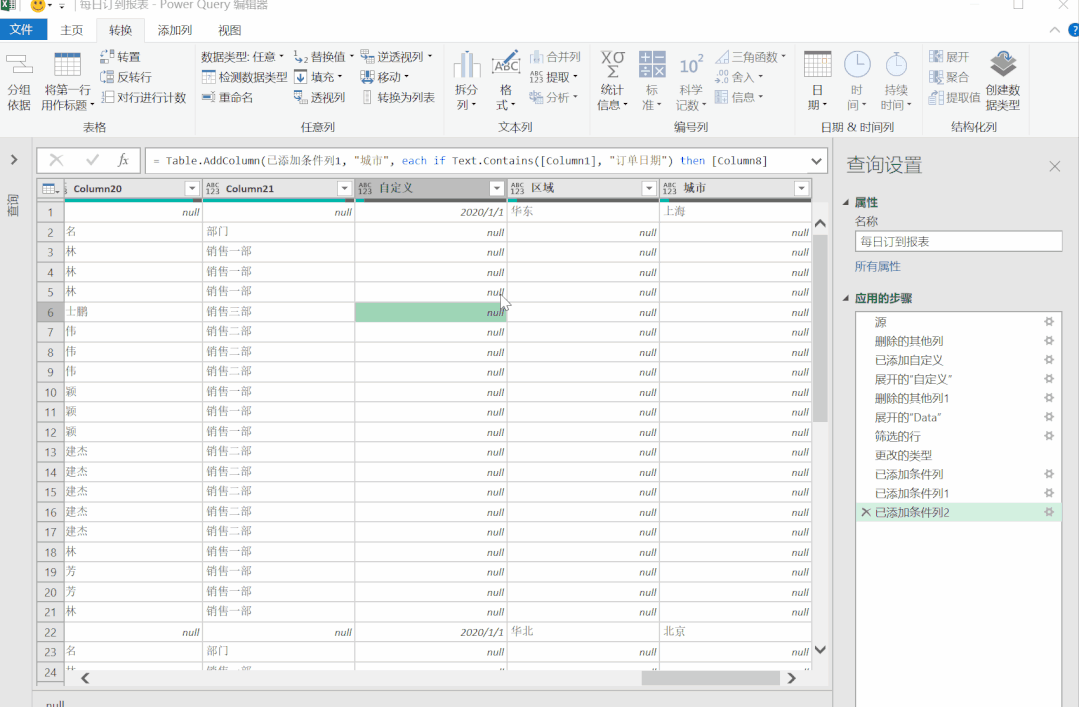
Task: Click Extract Values (提取值)
Action: pyautogui.click(x=954, y=97)
